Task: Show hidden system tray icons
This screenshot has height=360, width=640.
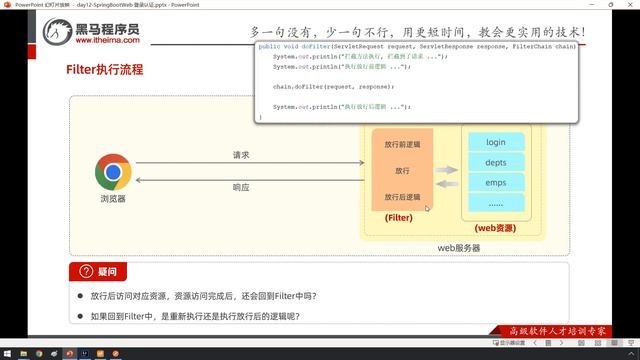Action: [x=631, y=353]
